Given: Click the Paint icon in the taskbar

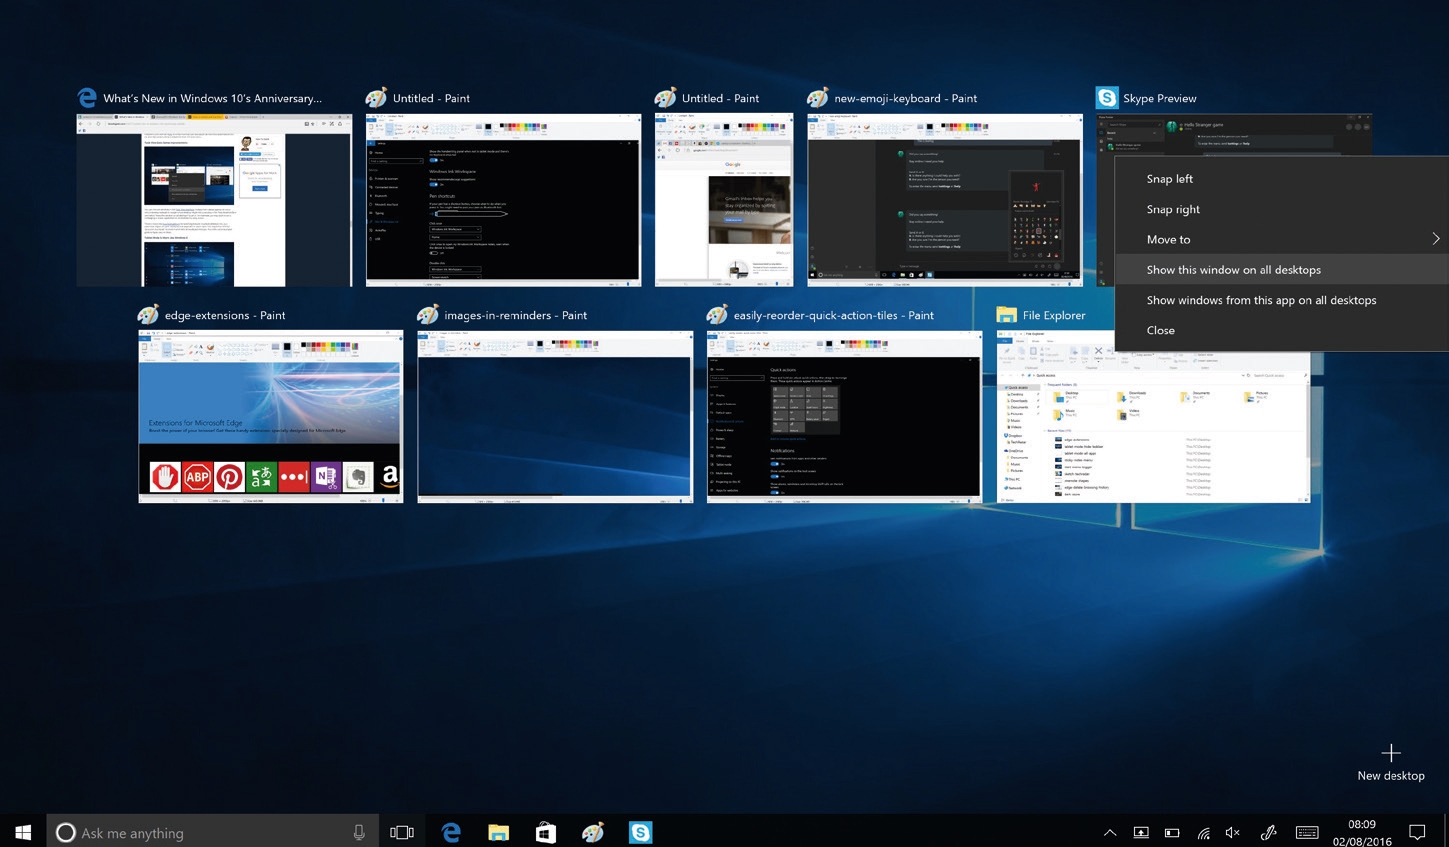Looking at the screenshot, I should [x=593, y=832].
